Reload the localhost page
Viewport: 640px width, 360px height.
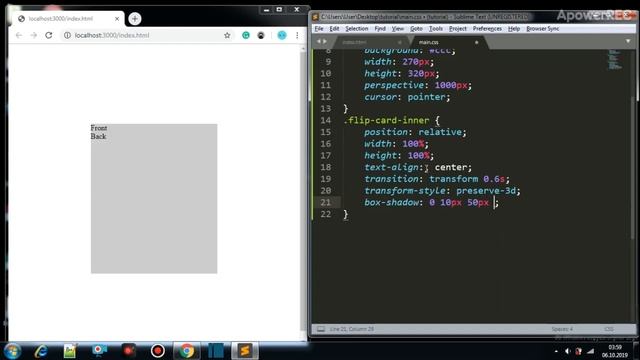coord(49,36)
